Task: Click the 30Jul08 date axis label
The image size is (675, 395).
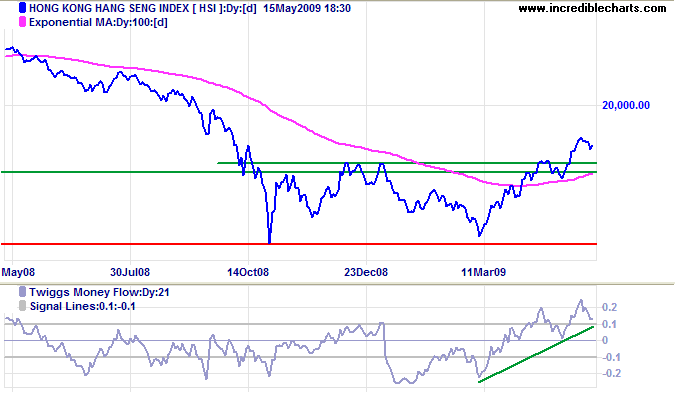Action: (130, 272)
